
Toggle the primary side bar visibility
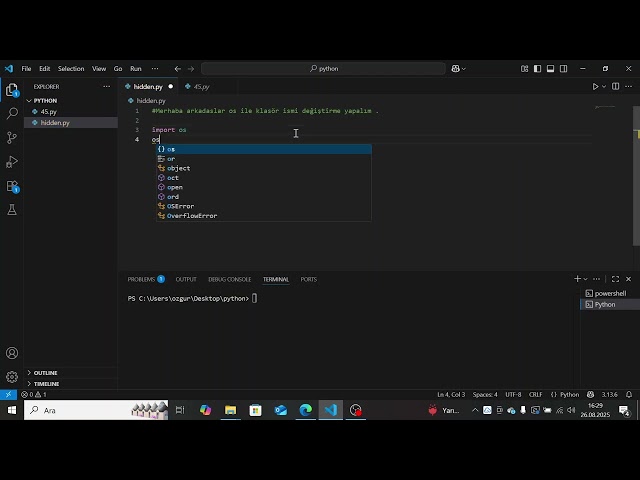(x=538, y=69)
